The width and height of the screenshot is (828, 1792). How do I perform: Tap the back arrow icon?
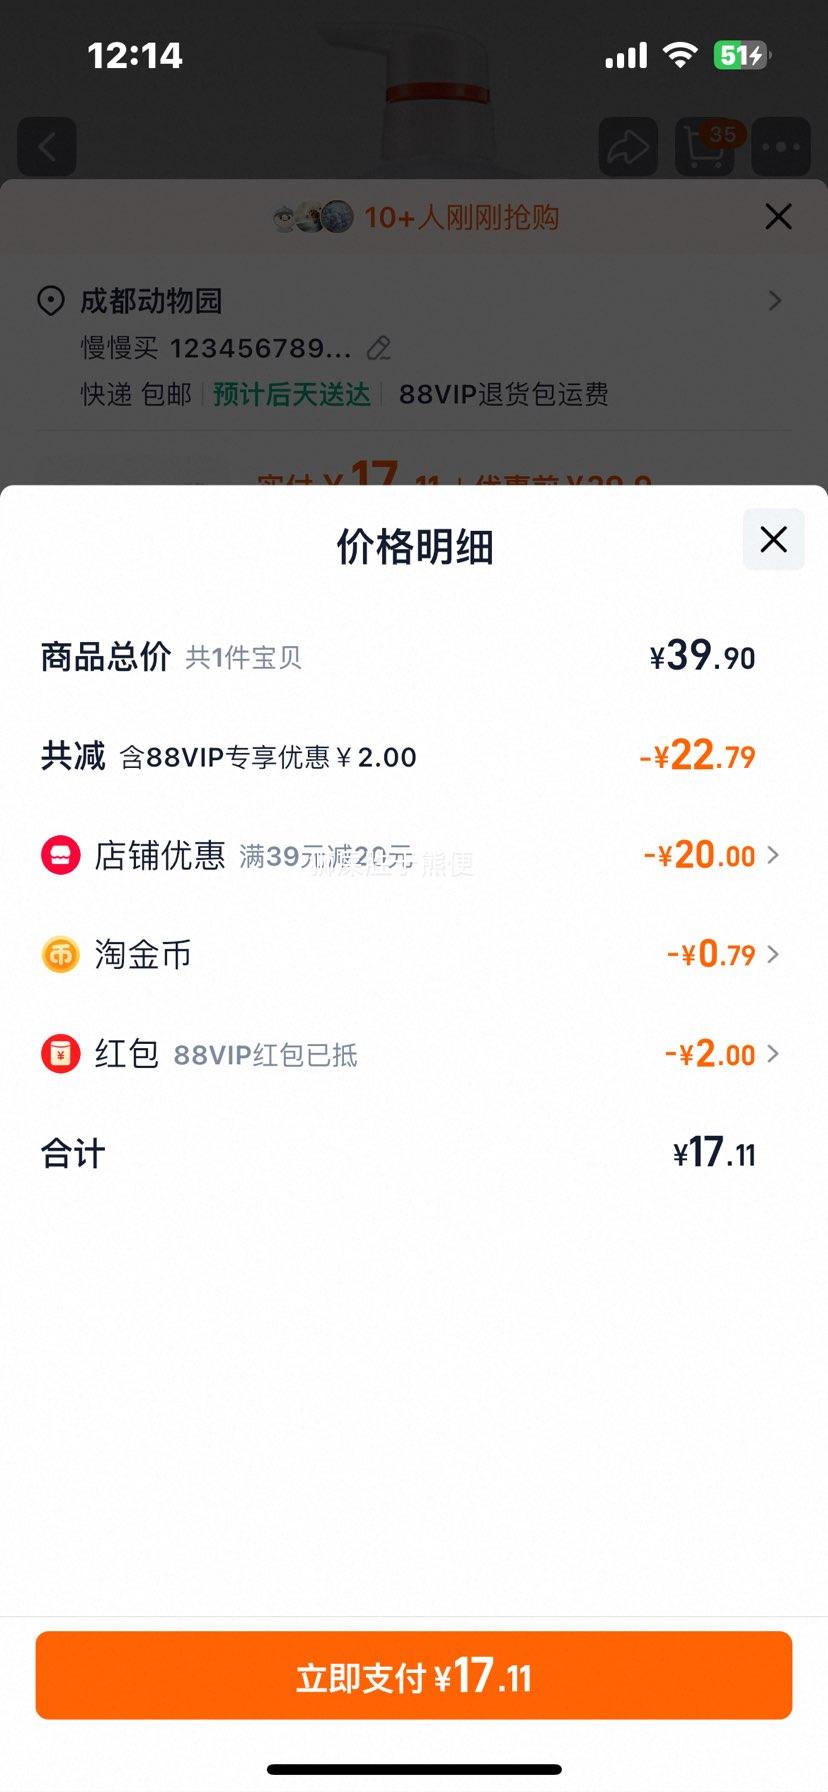[x=47, y=147]
